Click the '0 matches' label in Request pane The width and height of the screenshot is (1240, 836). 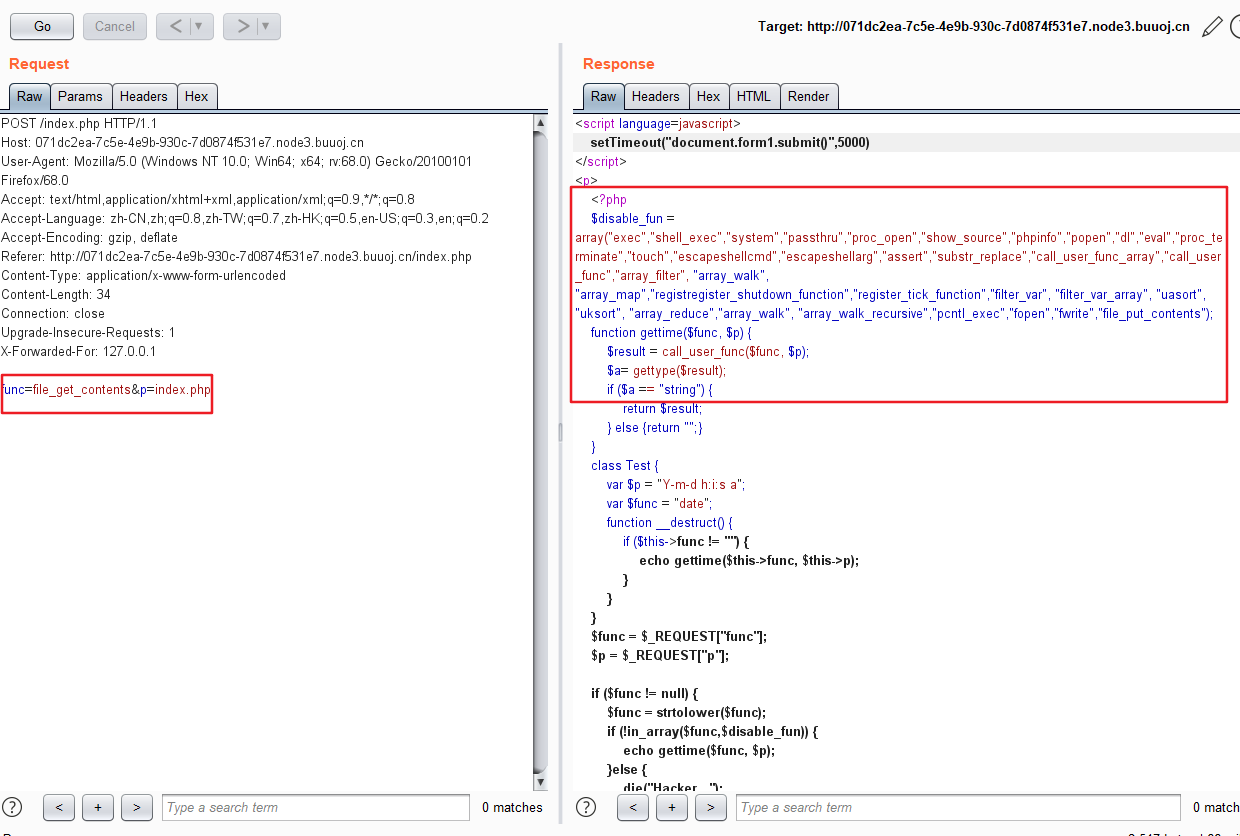point(512,808)
